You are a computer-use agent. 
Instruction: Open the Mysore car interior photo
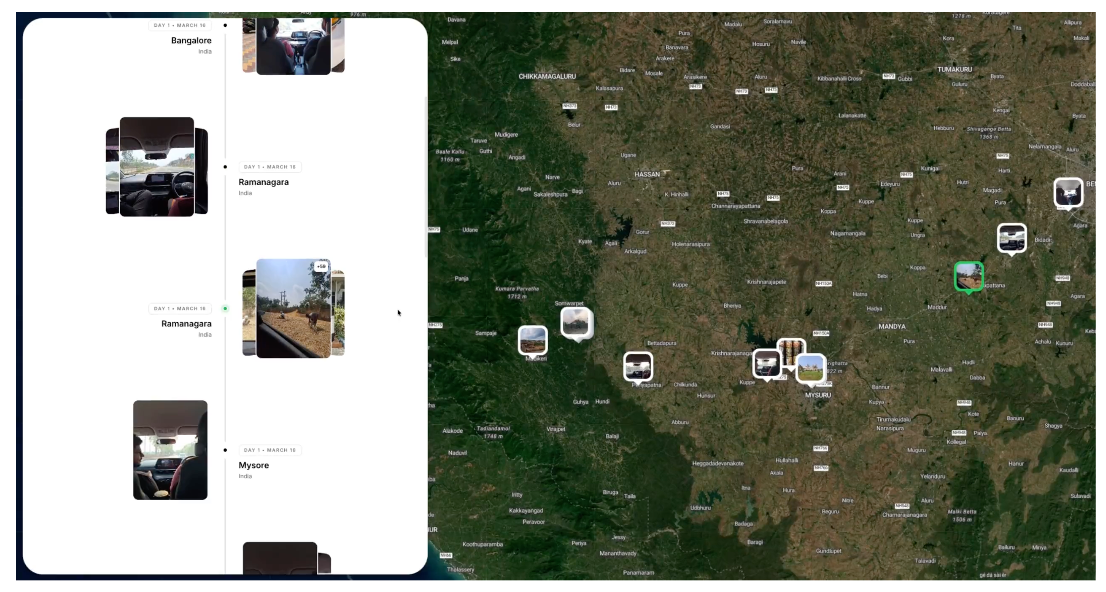pos(170,450)
